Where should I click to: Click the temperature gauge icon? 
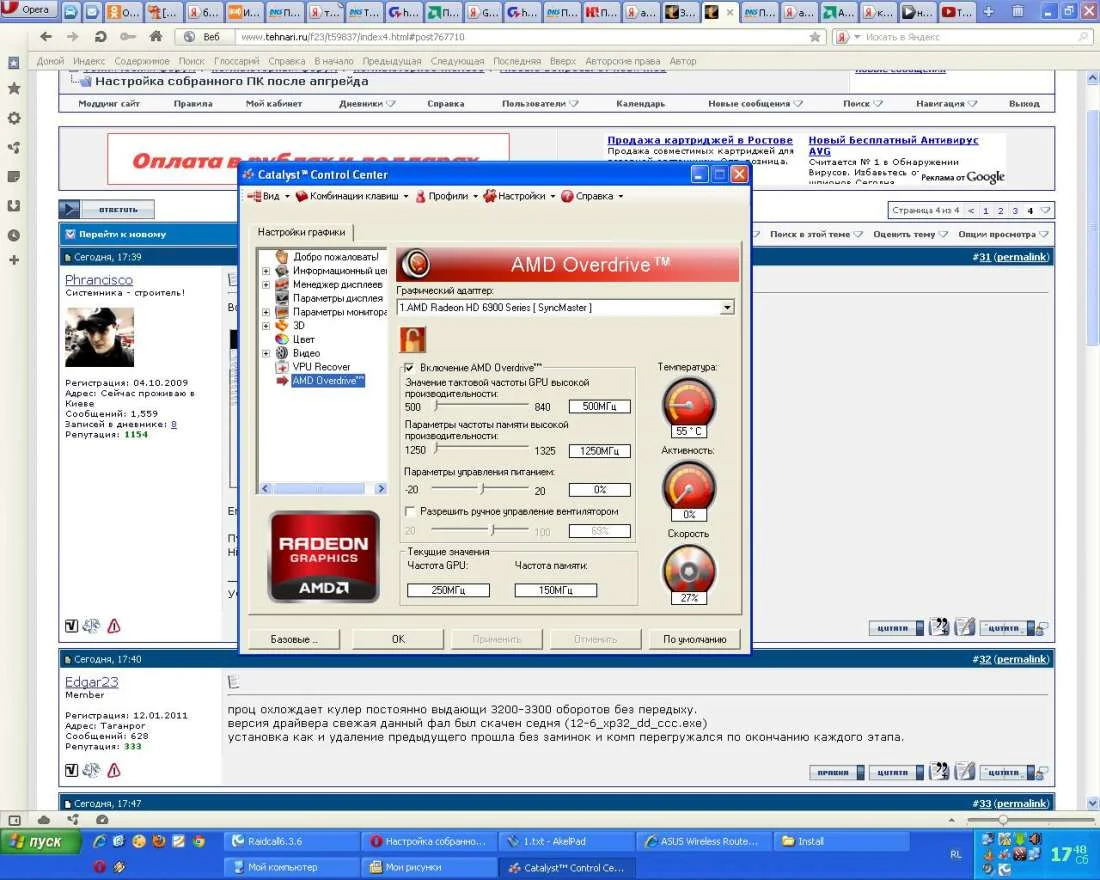(688, 403)
